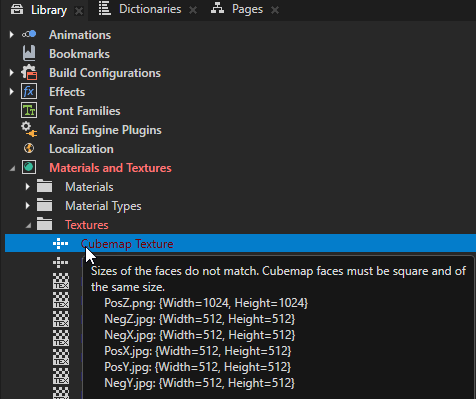Select the red Textures folder label
Image resolution: width=476 pixels, height=399 pixels.
[x=87, y=225]
